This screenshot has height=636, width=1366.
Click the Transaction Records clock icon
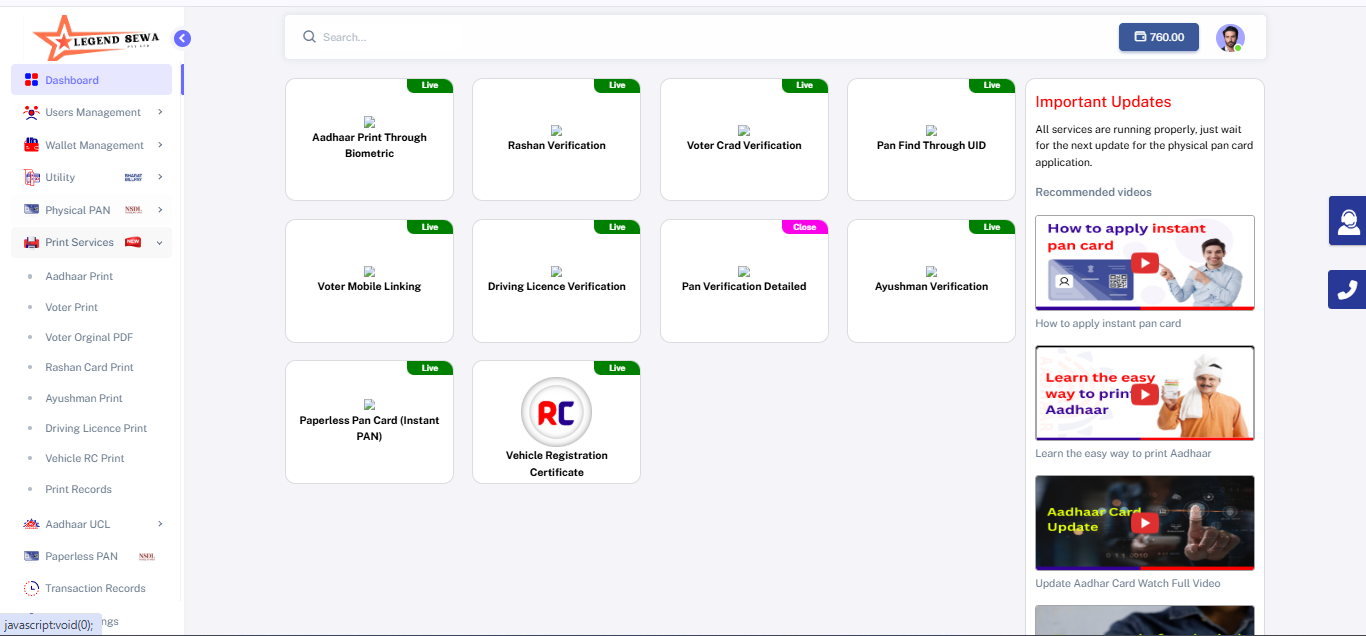(x=31, y=588)
